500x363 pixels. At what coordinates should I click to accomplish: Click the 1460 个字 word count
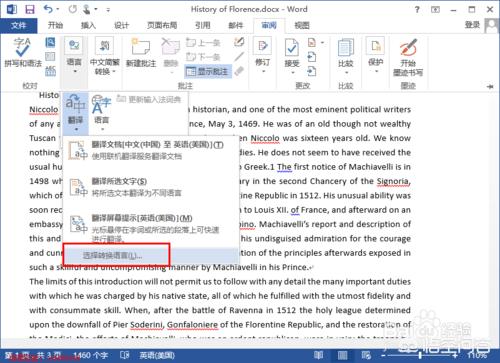(x=90, y=356)
